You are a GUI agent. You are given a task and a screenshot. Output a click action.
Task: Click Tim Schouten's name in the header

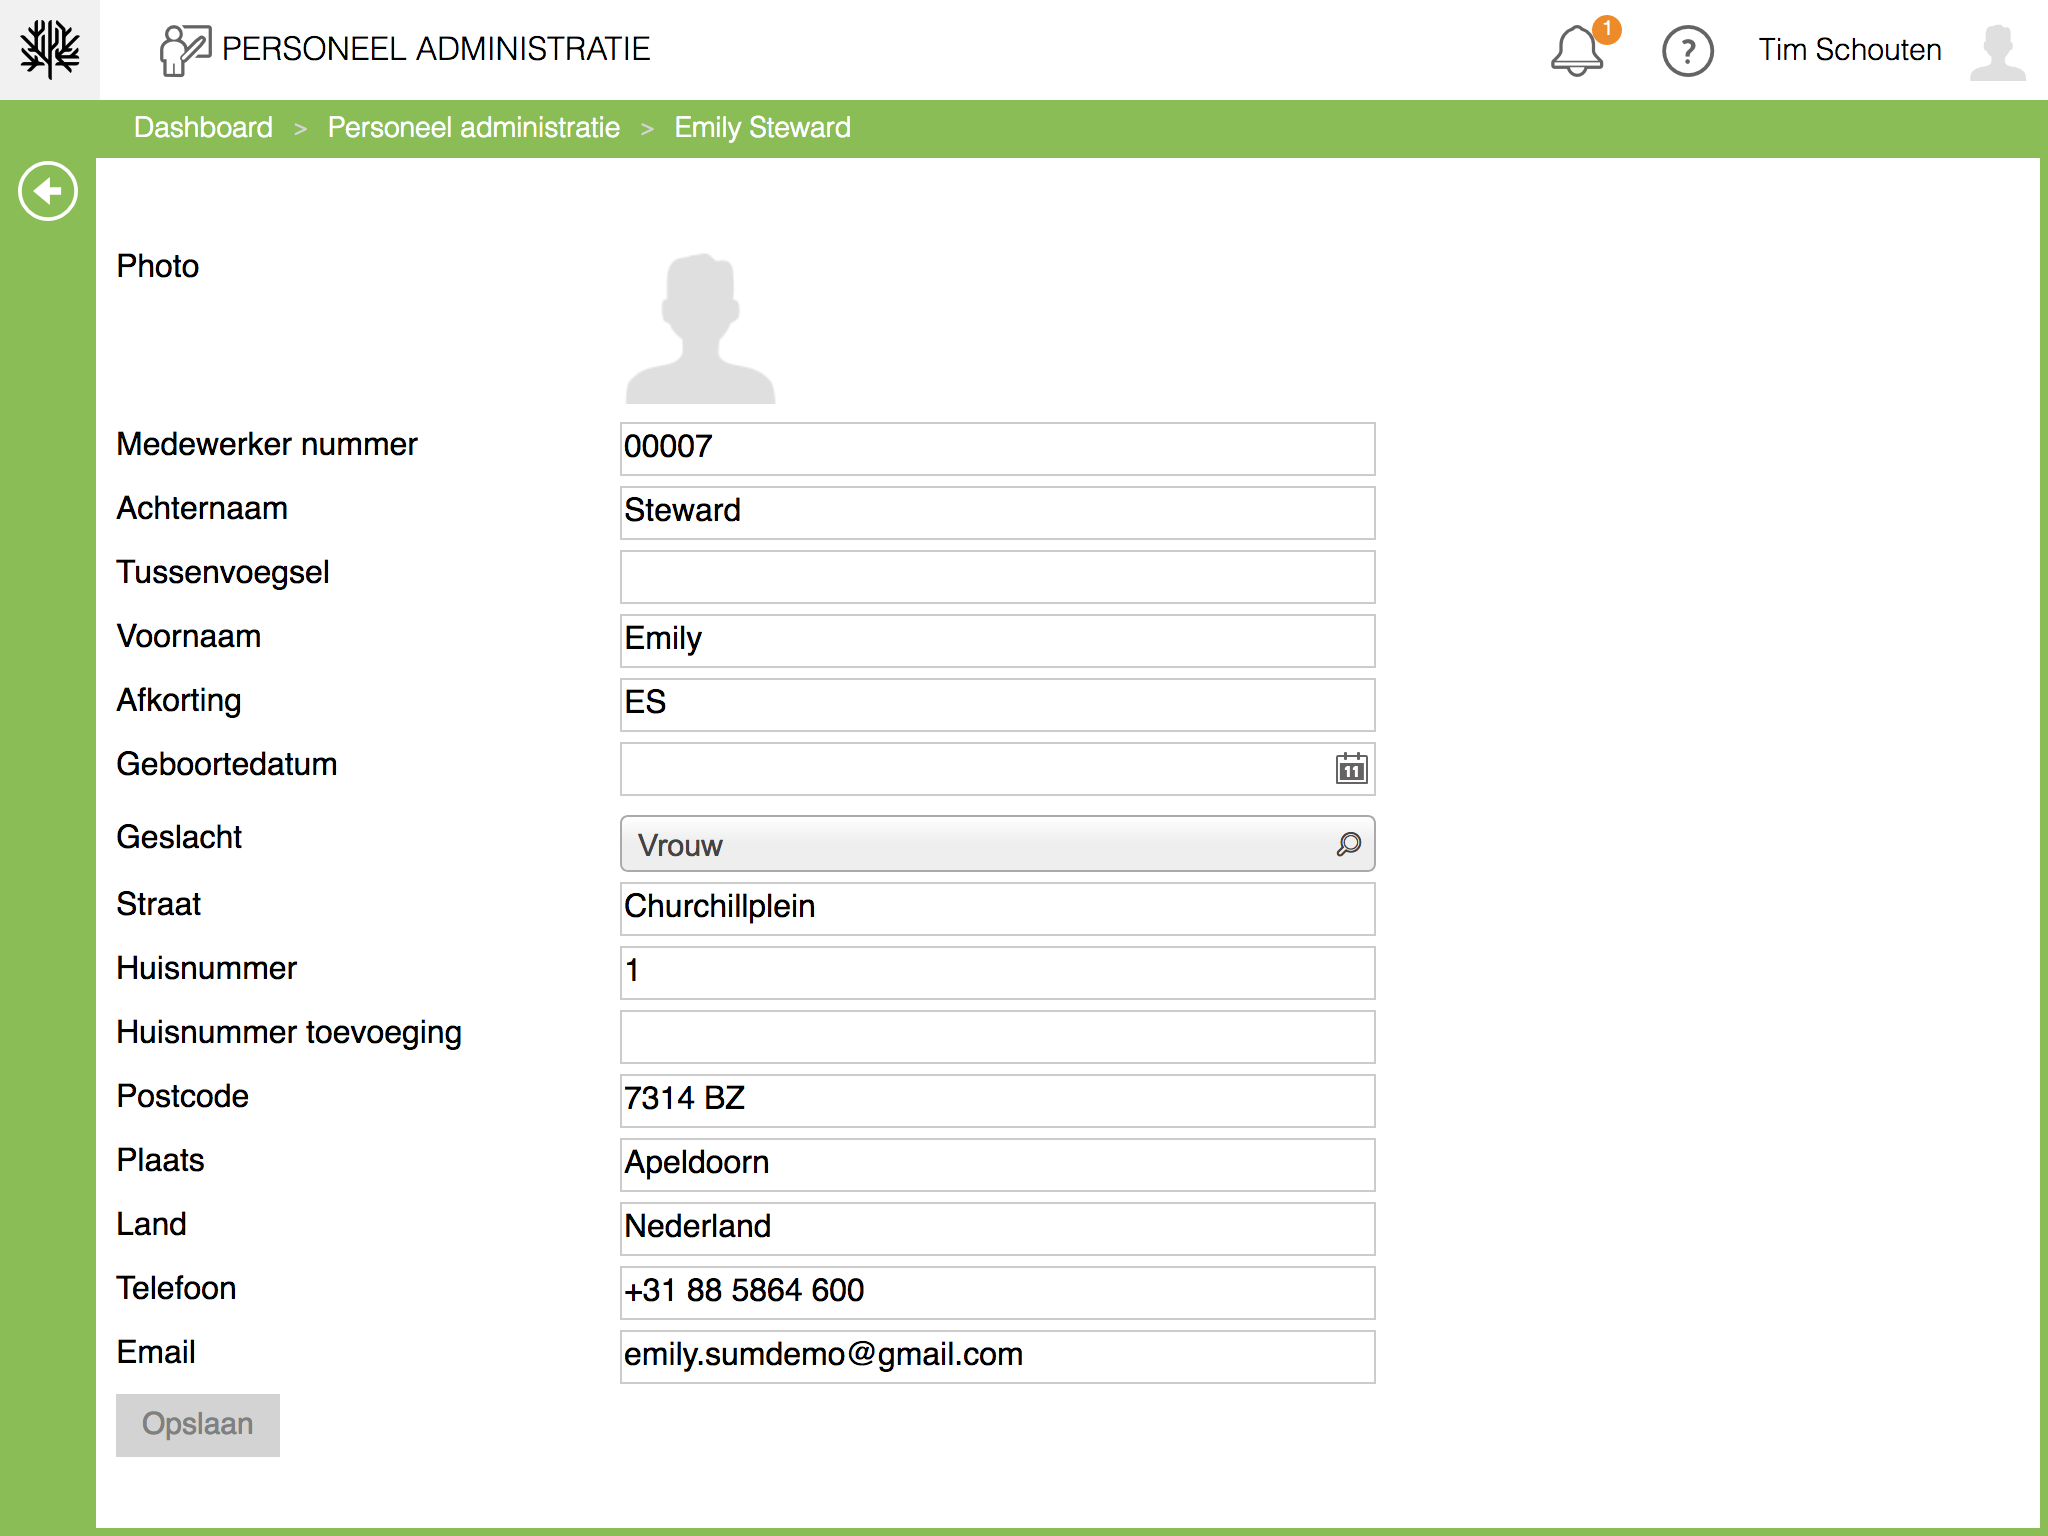[1850, 49]
